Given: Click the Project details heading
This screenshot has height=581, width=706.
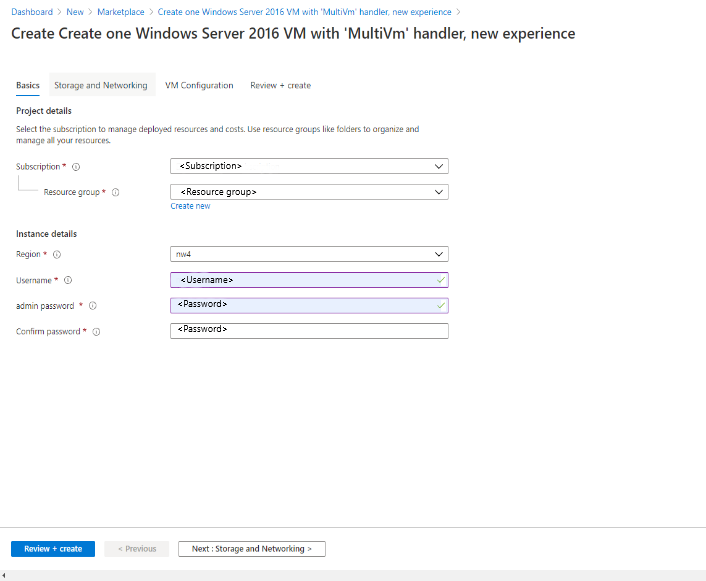Looking at the screenshot, I should click(x=44, y=111).
